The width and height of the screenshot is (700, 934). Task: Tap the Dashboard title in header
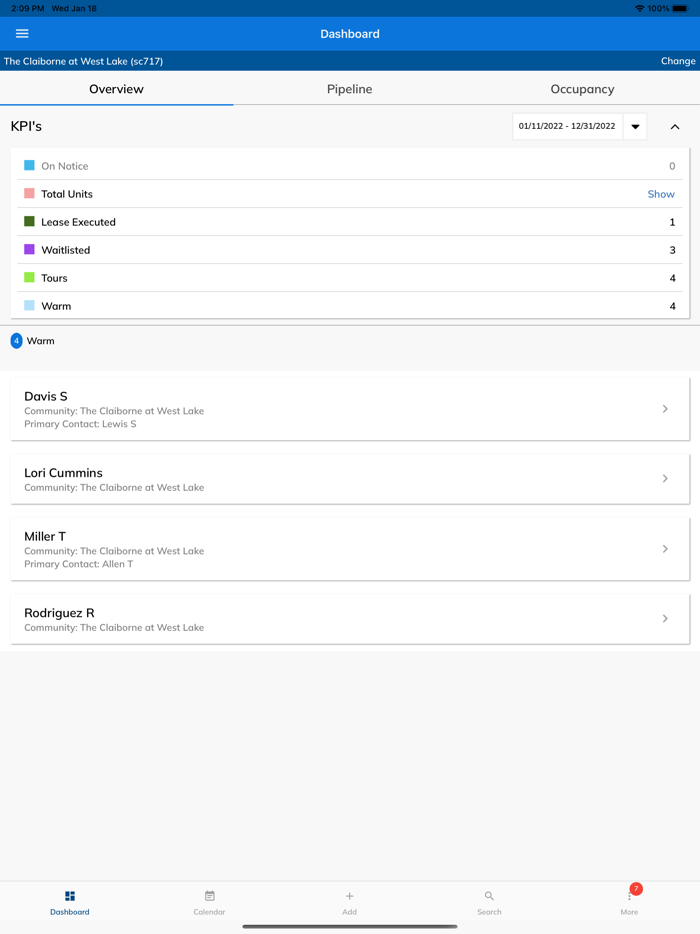(x=350, y=34)
